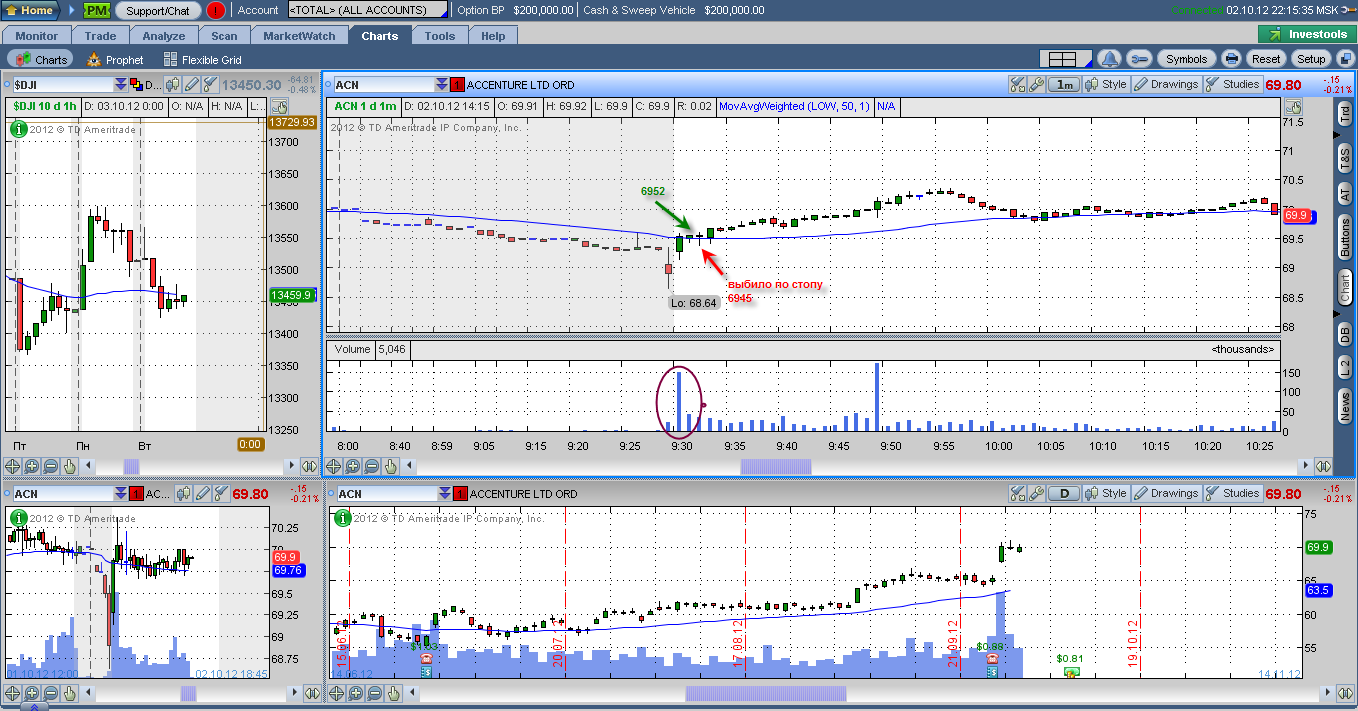1358x711 pixels.
Task: Go to the MarketWatch tab
Action: [299, 36]
